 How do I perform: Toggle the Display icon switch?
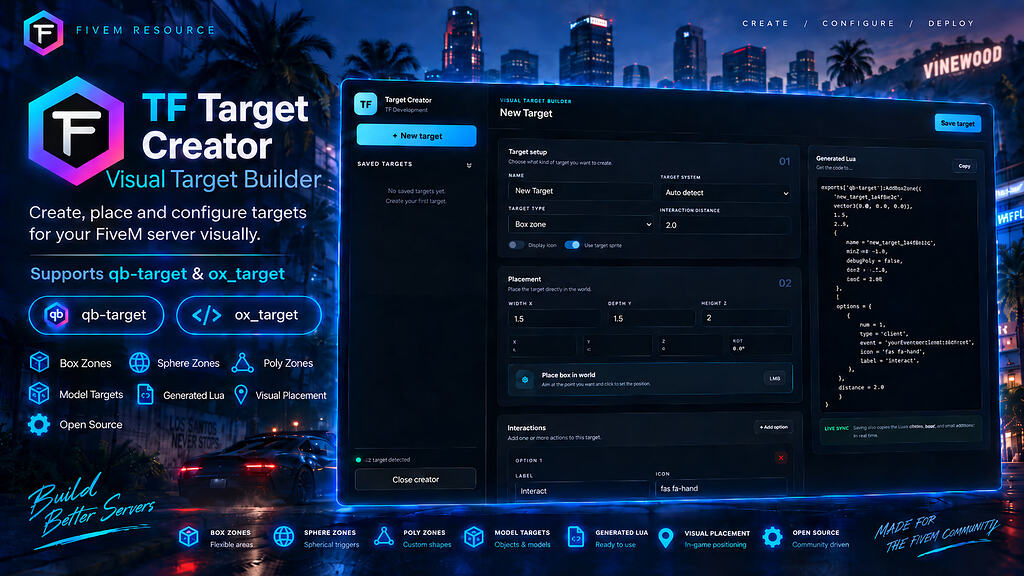[x=516, y=245]
